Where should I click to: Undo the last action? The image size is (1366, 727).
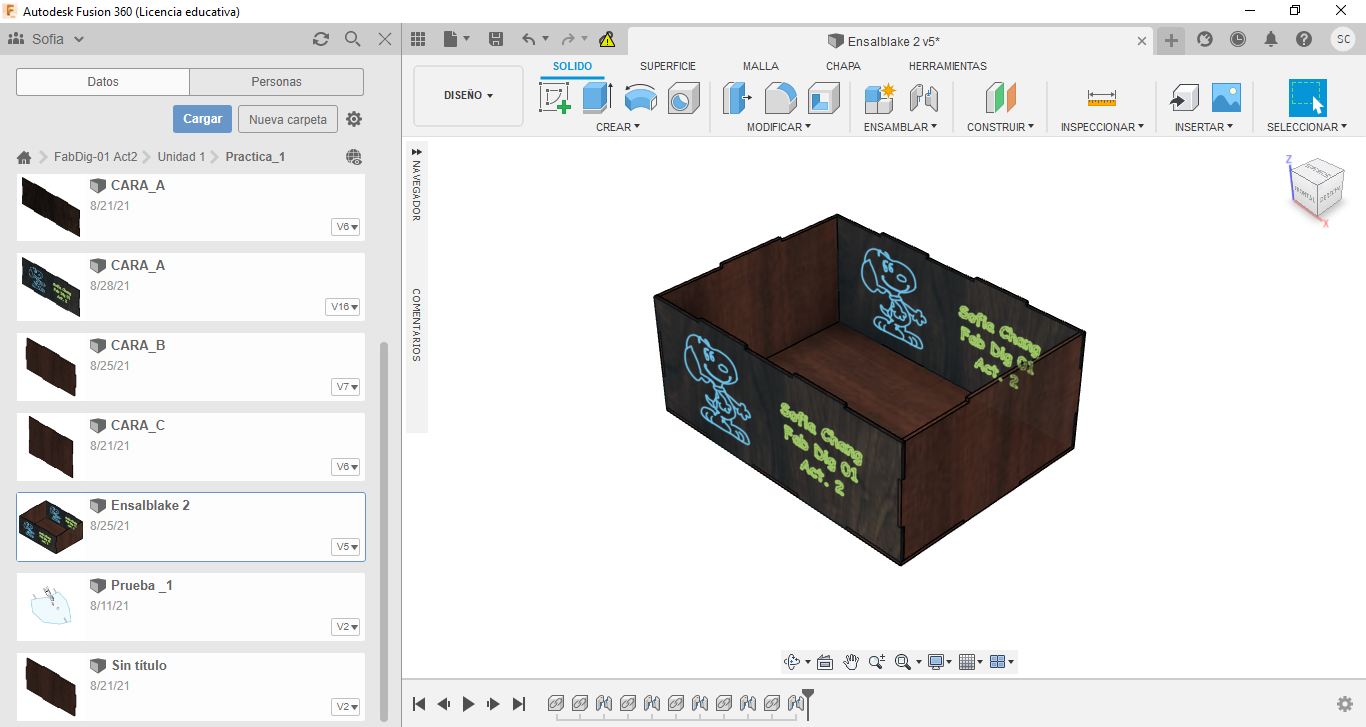point(529,39)
